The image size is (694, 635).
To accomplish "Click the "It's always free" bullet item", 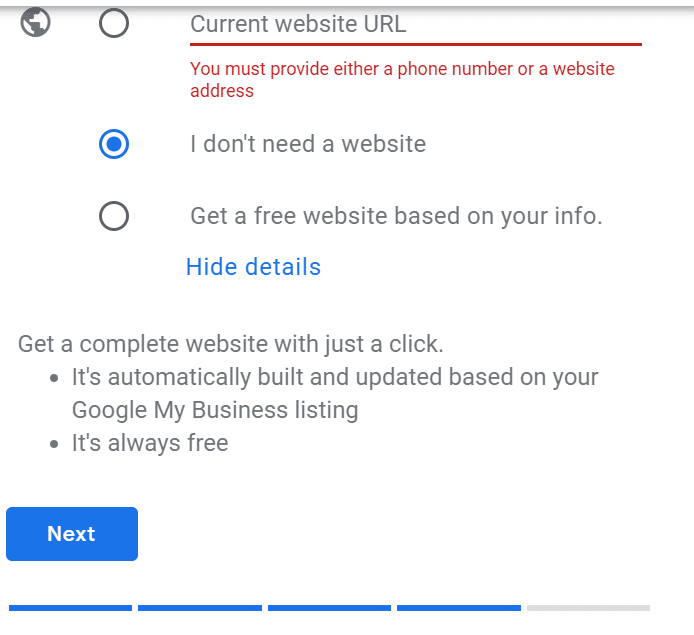I will pyautogui.click(x=150, y=443).
